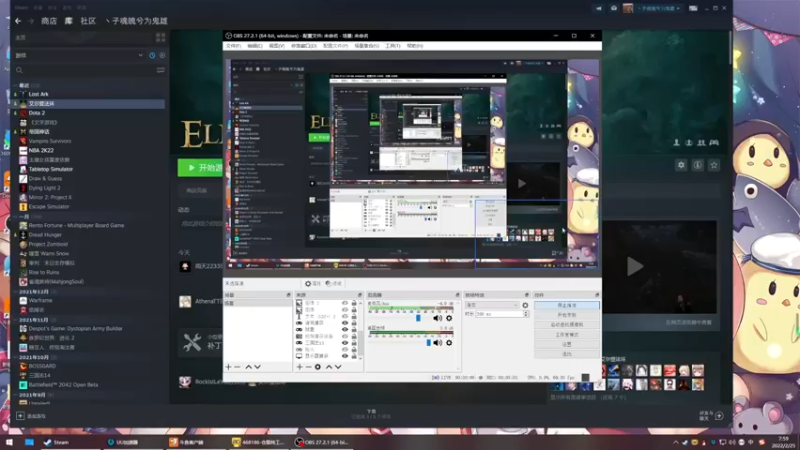Open advanced filter options beside Steam search
The height and width of the screenshot is (450, 800).
click(x=161, y=70)
